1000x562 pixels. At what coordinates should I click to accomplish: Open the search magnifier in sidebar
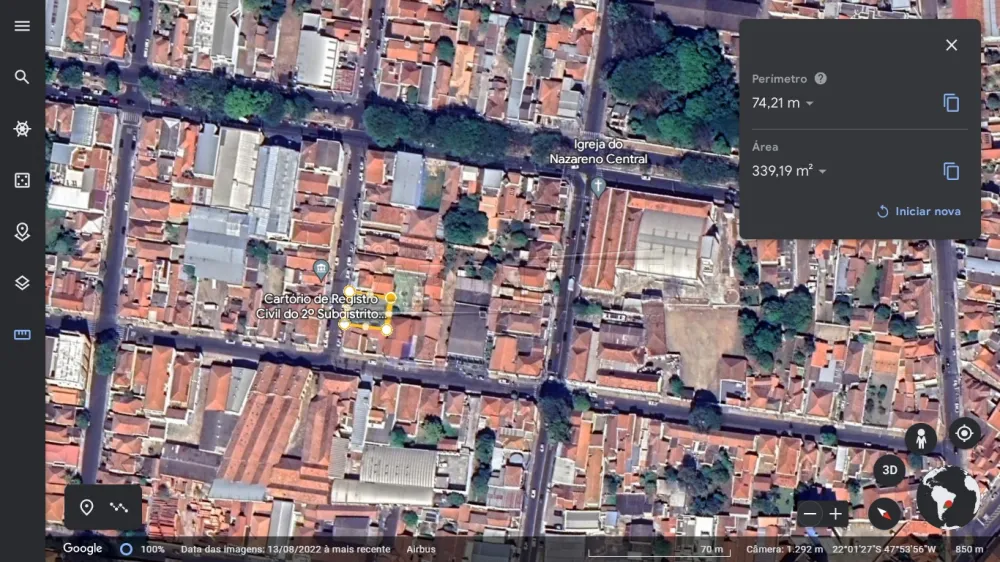22,77
